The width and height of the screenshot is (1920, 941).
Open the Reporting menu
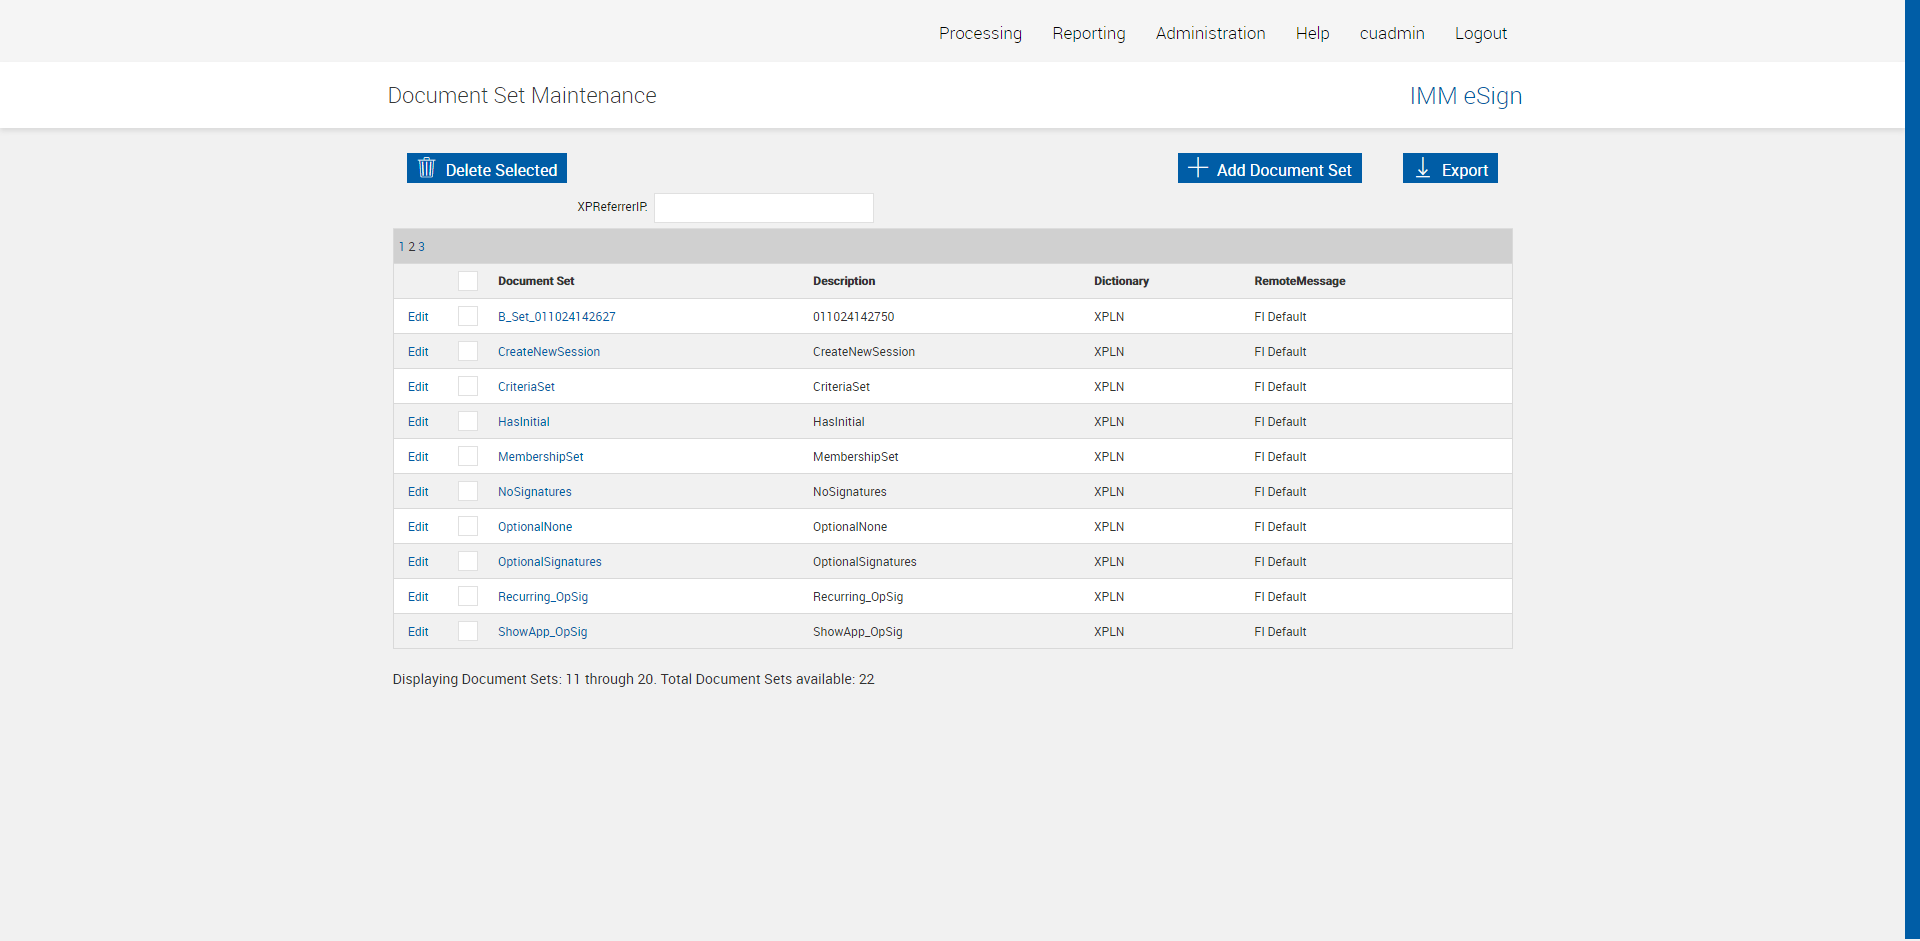pos(1088,33)
